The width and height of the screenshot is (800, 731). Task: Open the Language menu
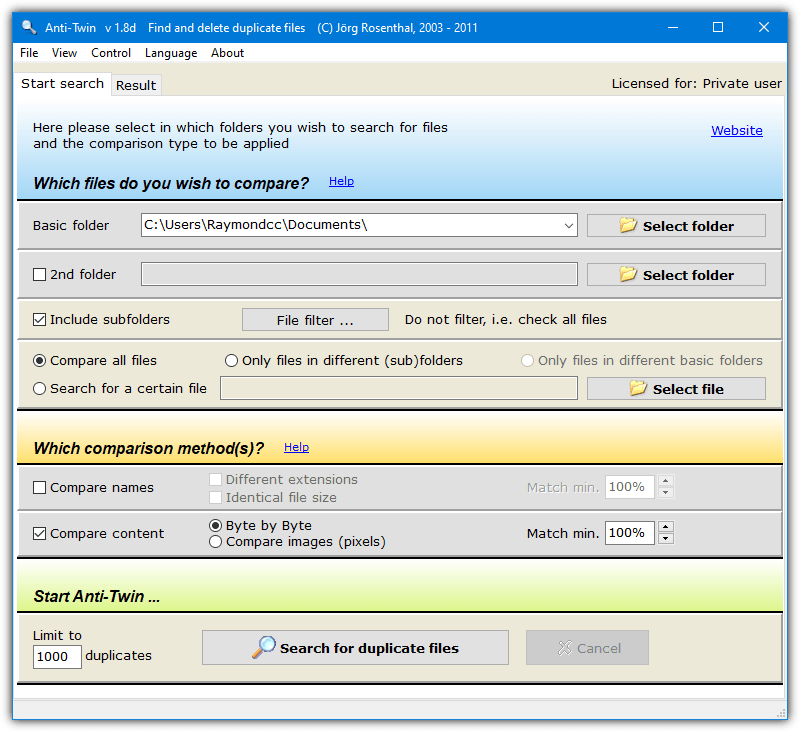[x=171, y=53]
